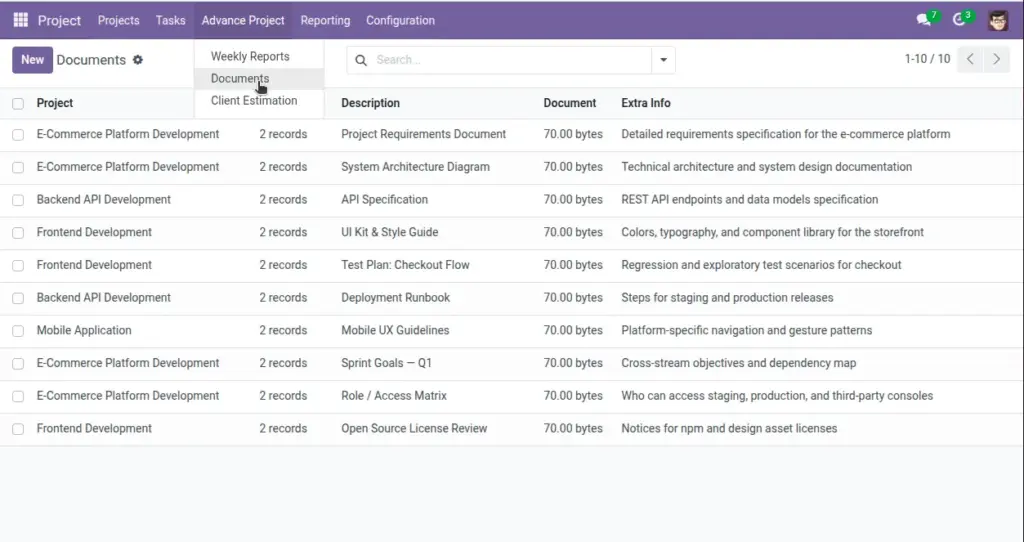The height and width of the screenshot is (542, 1024).
Task: Toggle the select-all checkbox in header
Action: pyautogui.click(x=18, y=103)
